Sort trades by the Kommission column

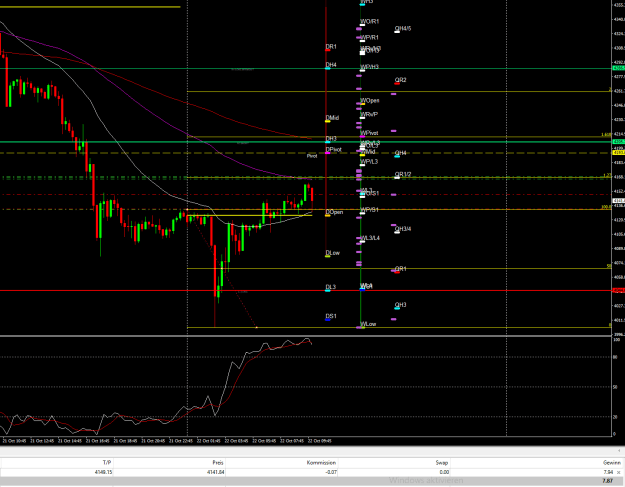pos(321,463)
